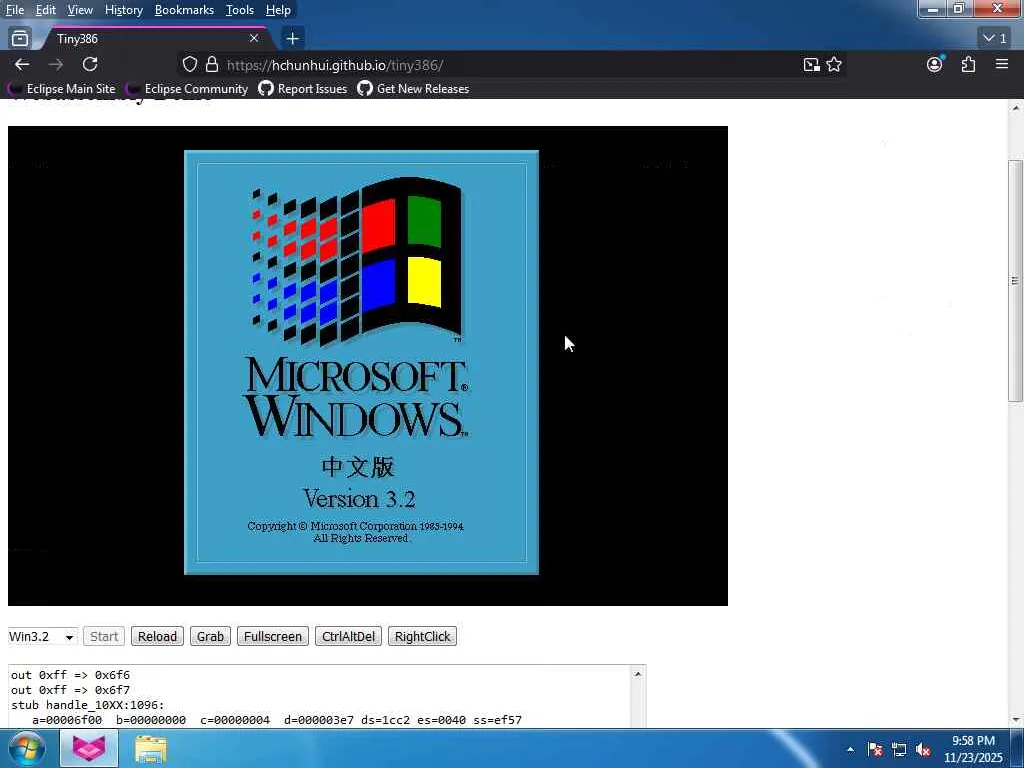The image size is (1024, 768).
Task: Reload the page with the refresh icon
Action: point(90,65)
